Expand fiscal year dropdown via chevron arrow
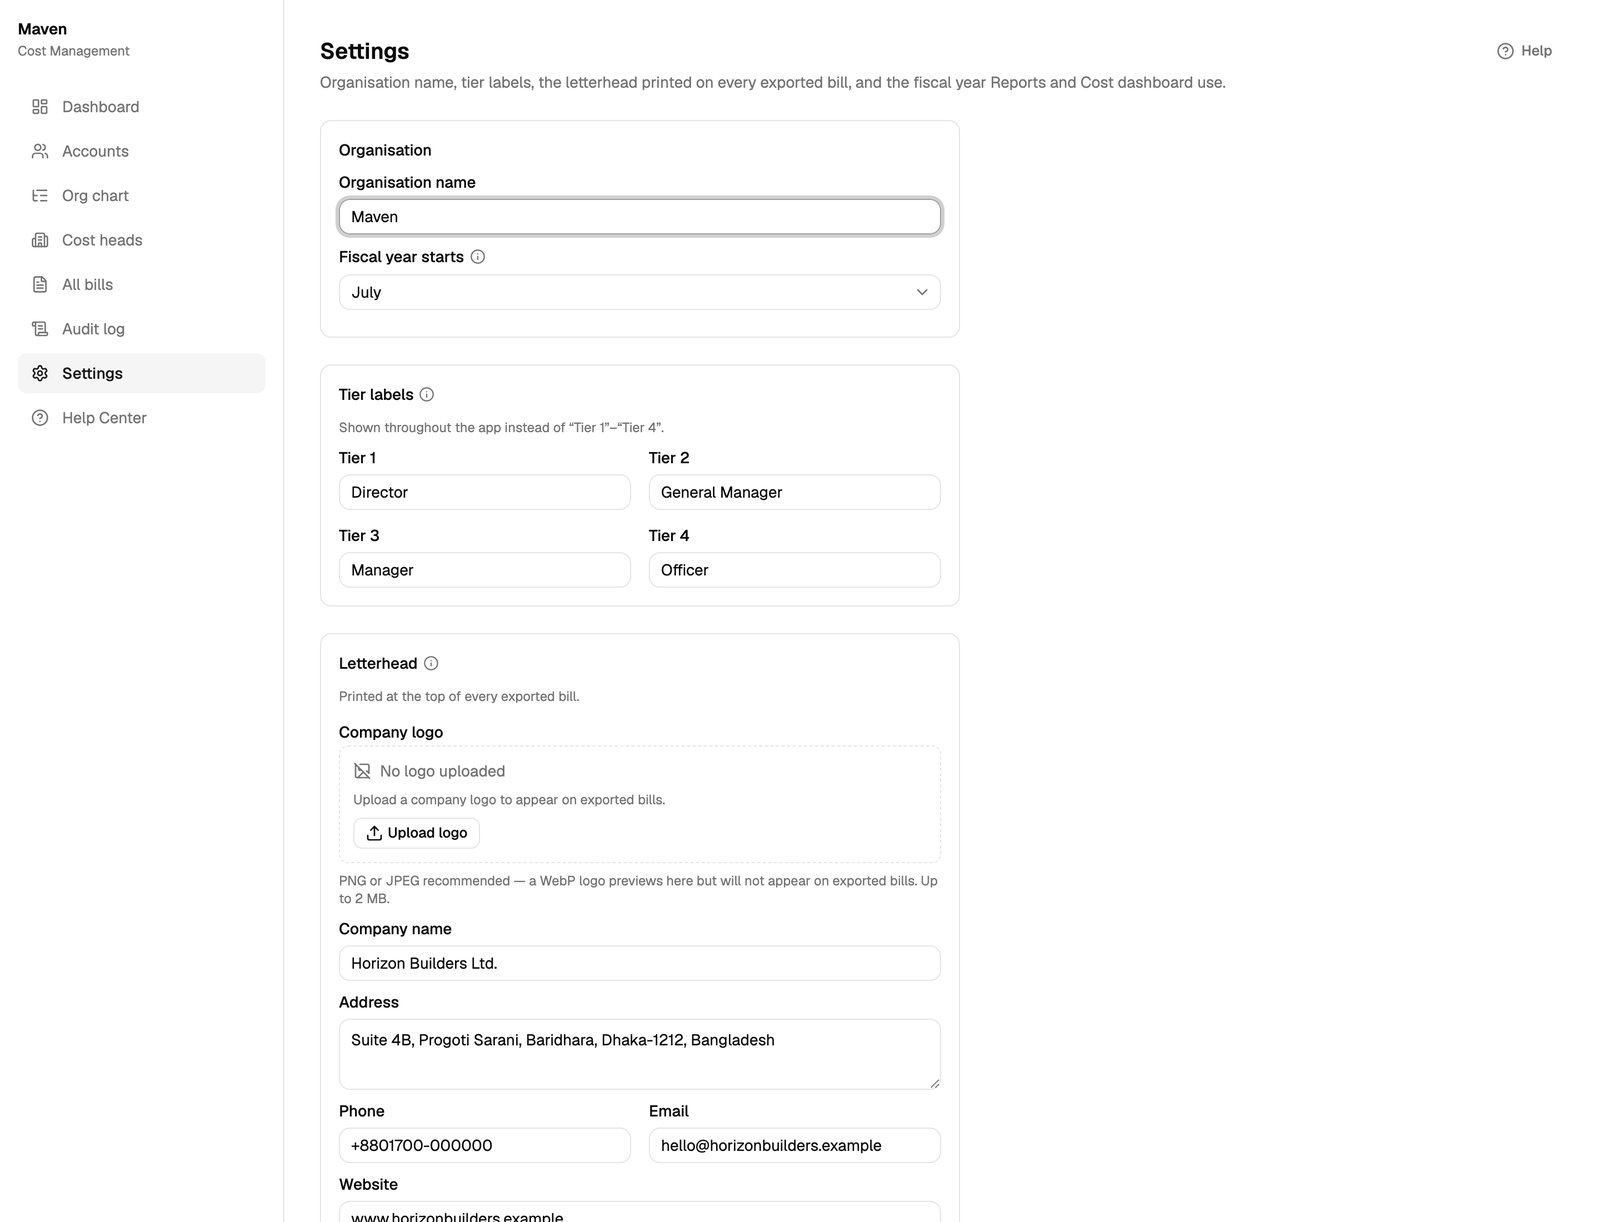The width and height of the screenshot is (1600, 1222). tap(922, 292)
